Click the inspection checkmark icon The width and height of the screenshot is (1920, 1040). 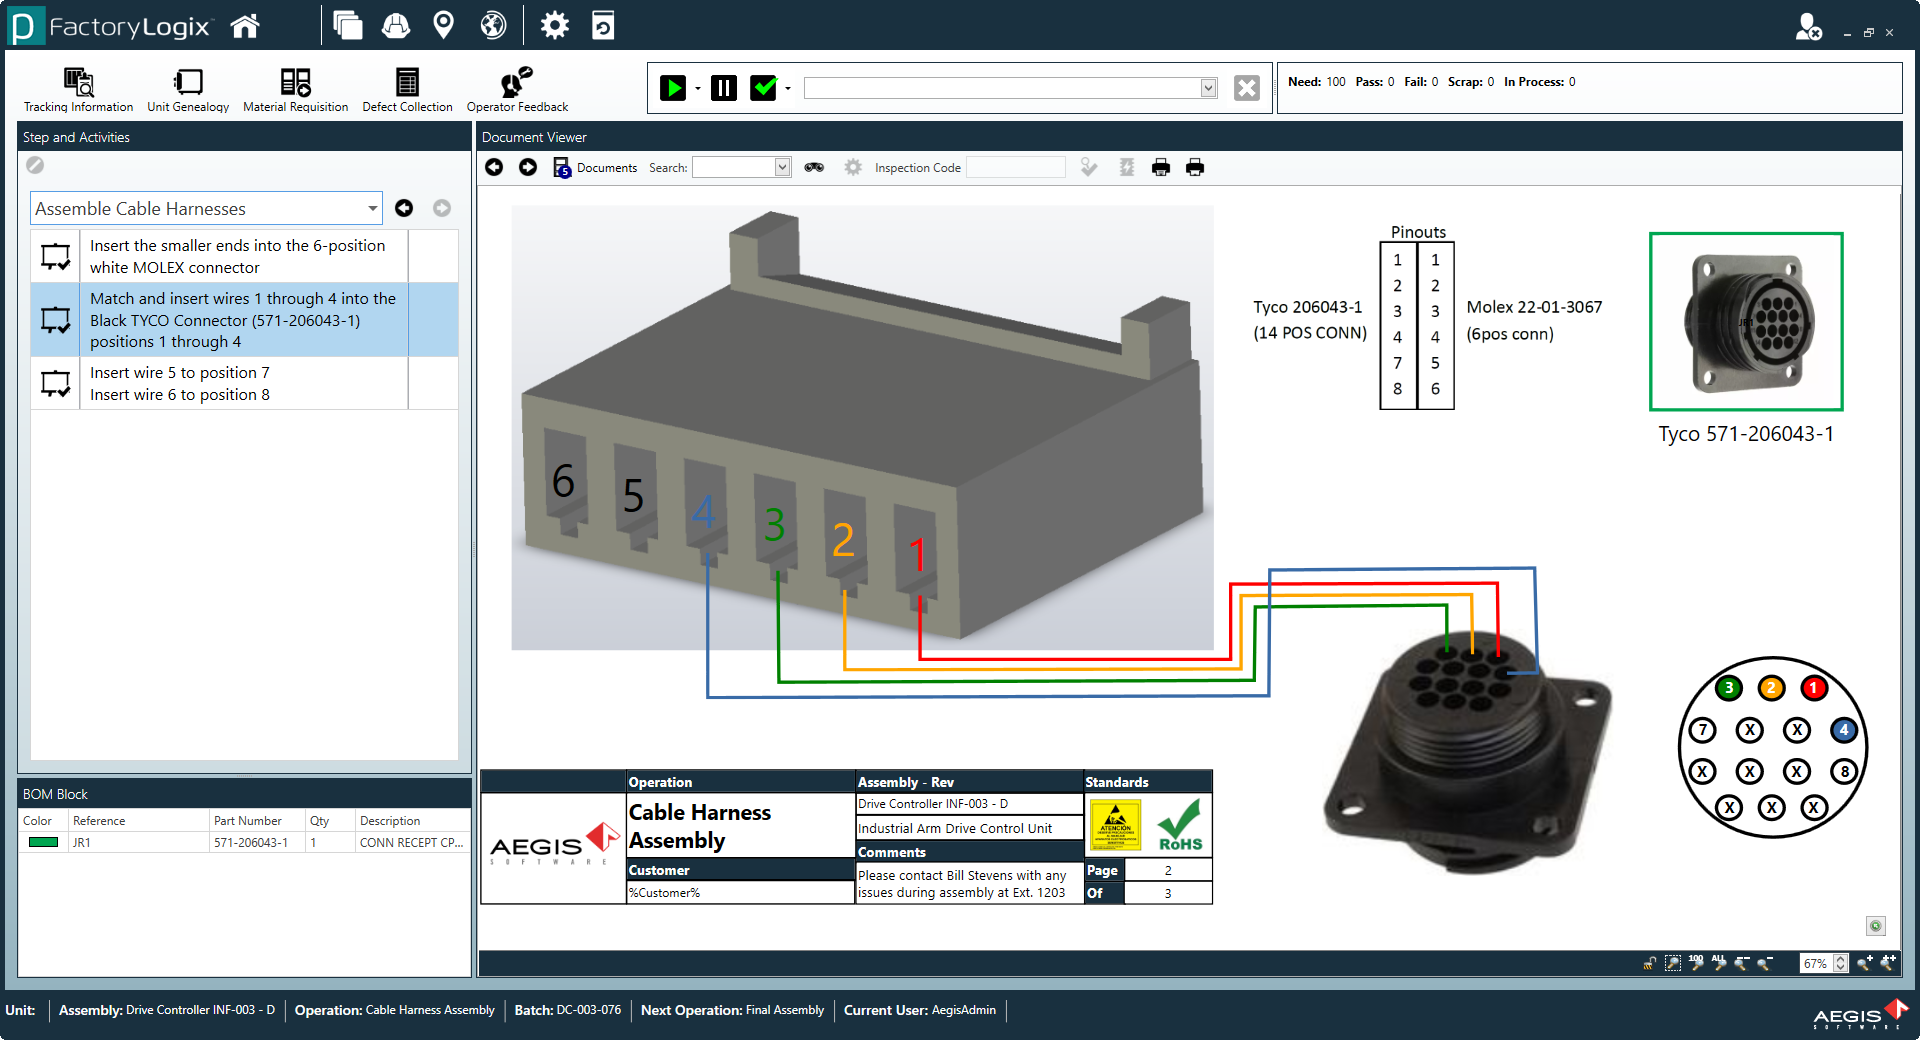1089,167
